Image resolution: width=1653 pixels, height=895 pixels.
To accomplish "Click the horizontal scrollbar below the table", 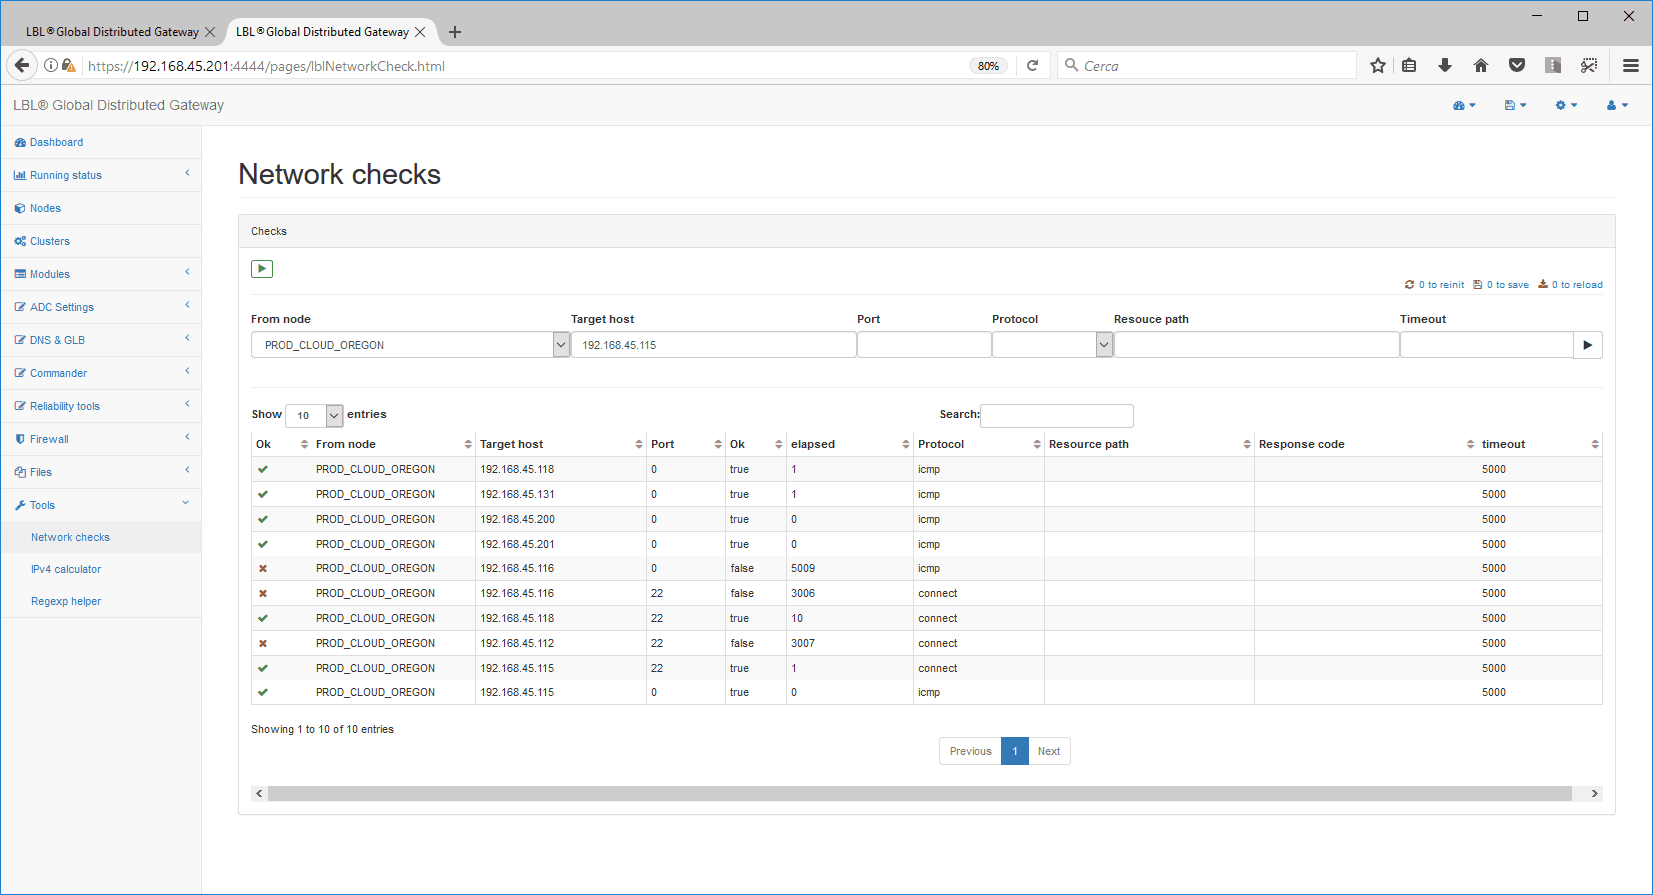I will click(919, 794).
